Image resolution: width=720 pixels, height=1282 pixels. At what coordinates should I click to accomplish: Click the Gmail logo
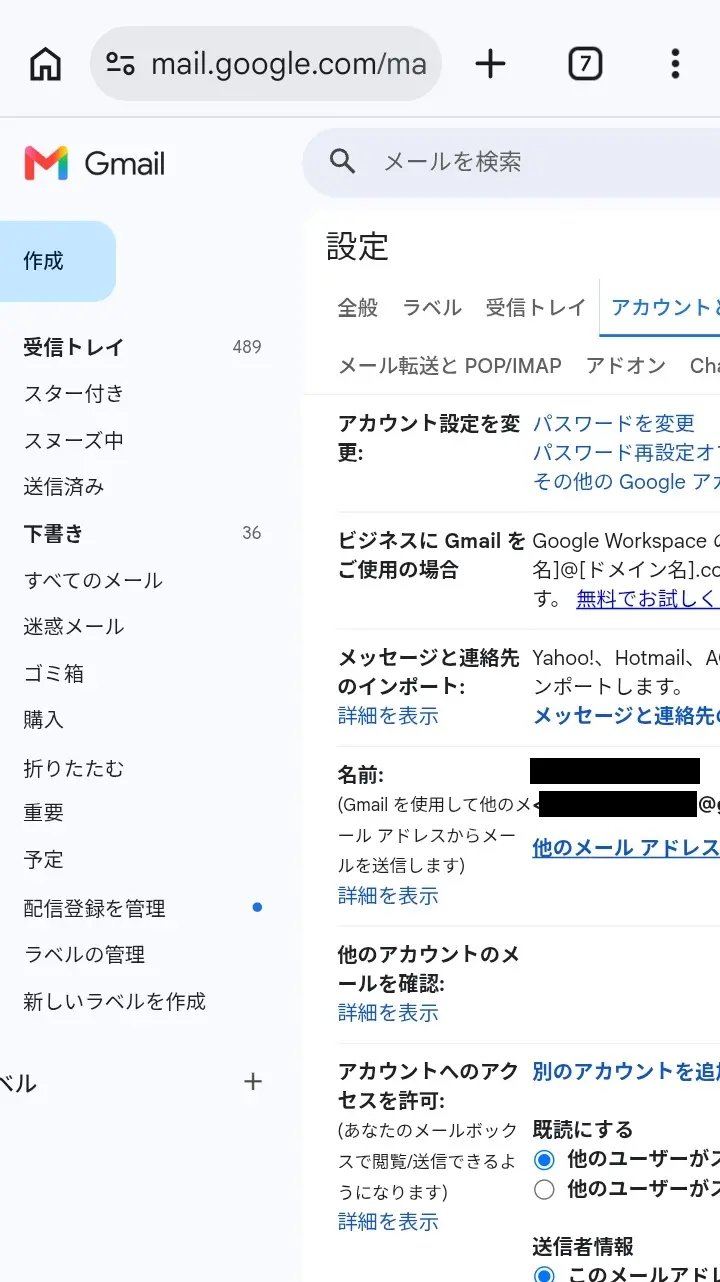click(x=95, y=163)
